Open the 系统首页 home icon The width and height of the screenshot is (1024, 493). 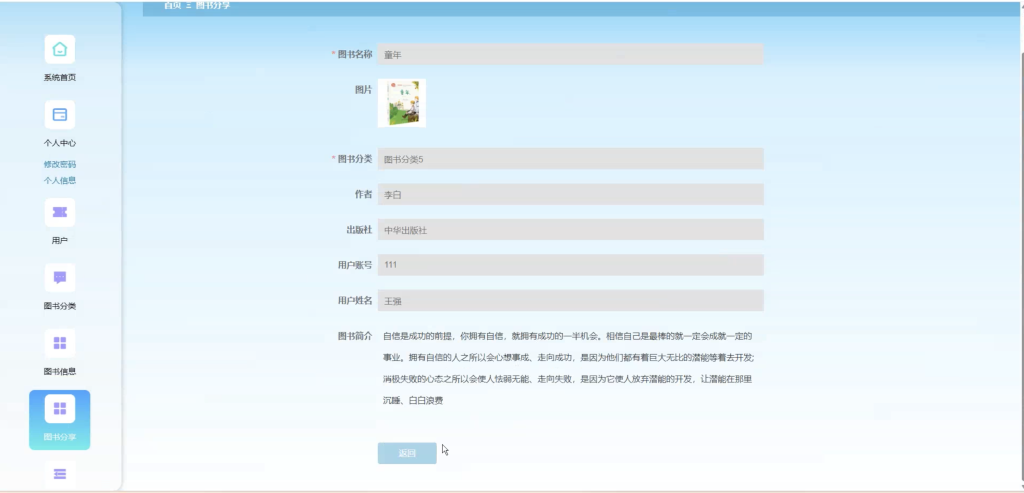tap(59, 50)
